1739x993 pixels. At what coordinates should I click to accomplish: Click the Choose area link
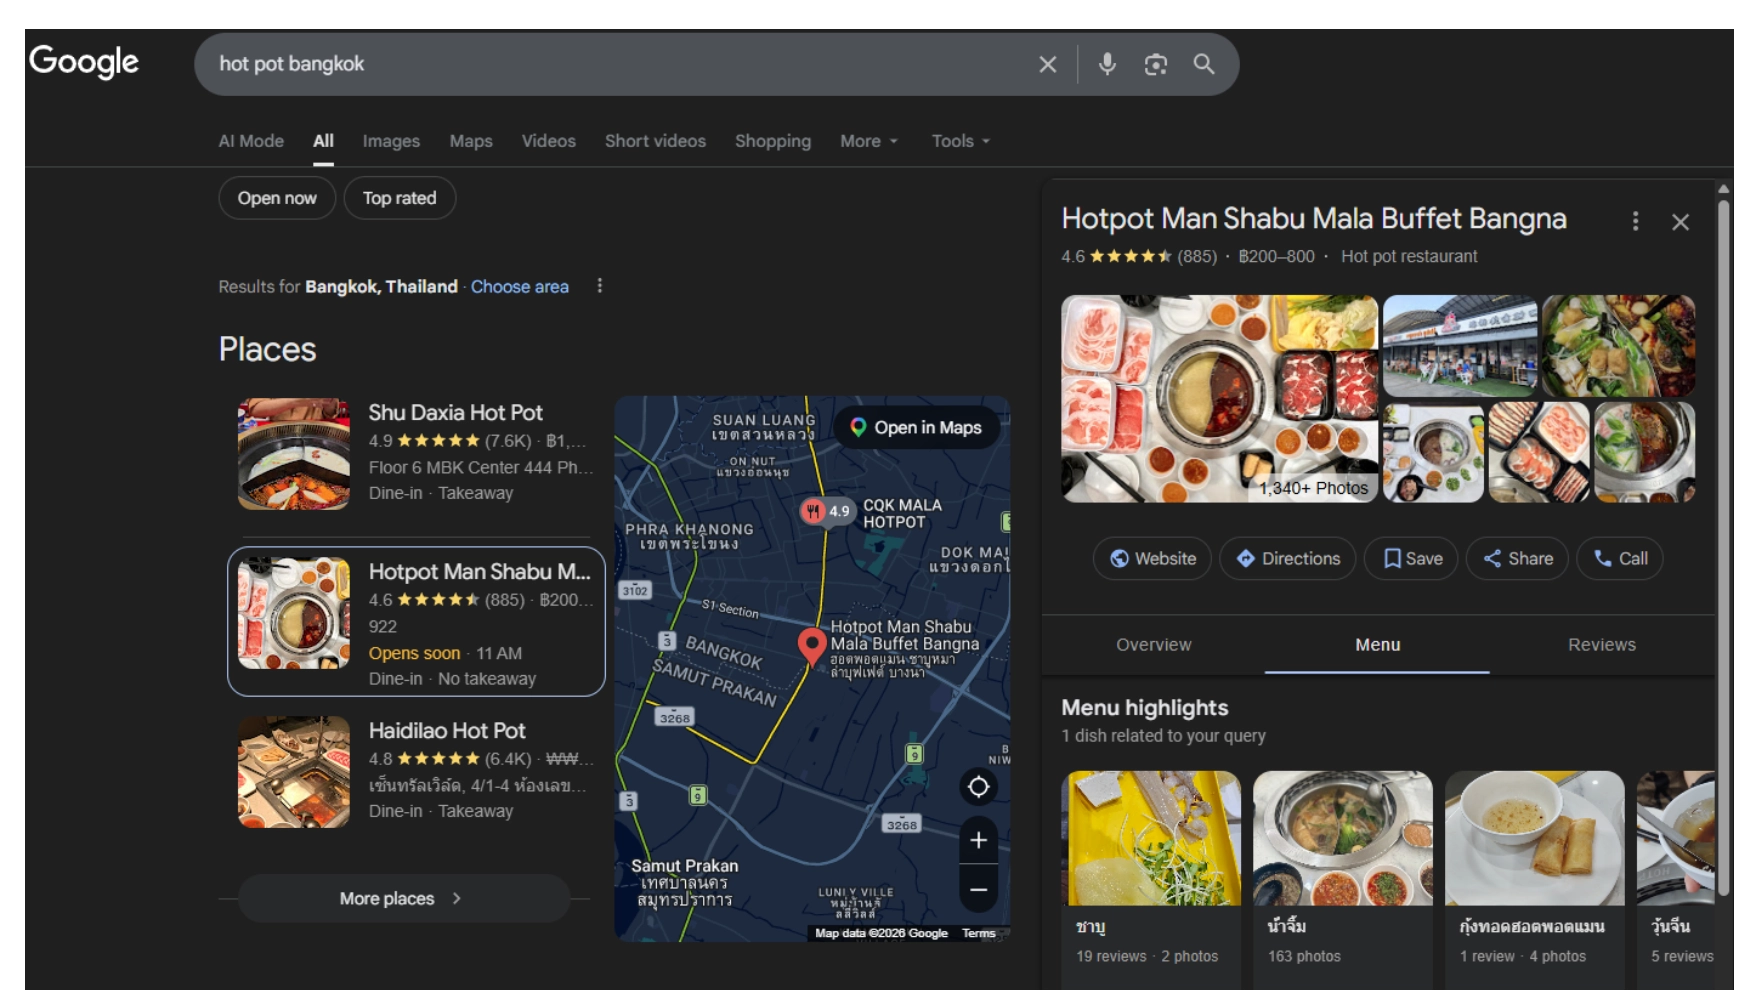click(519, 287)
